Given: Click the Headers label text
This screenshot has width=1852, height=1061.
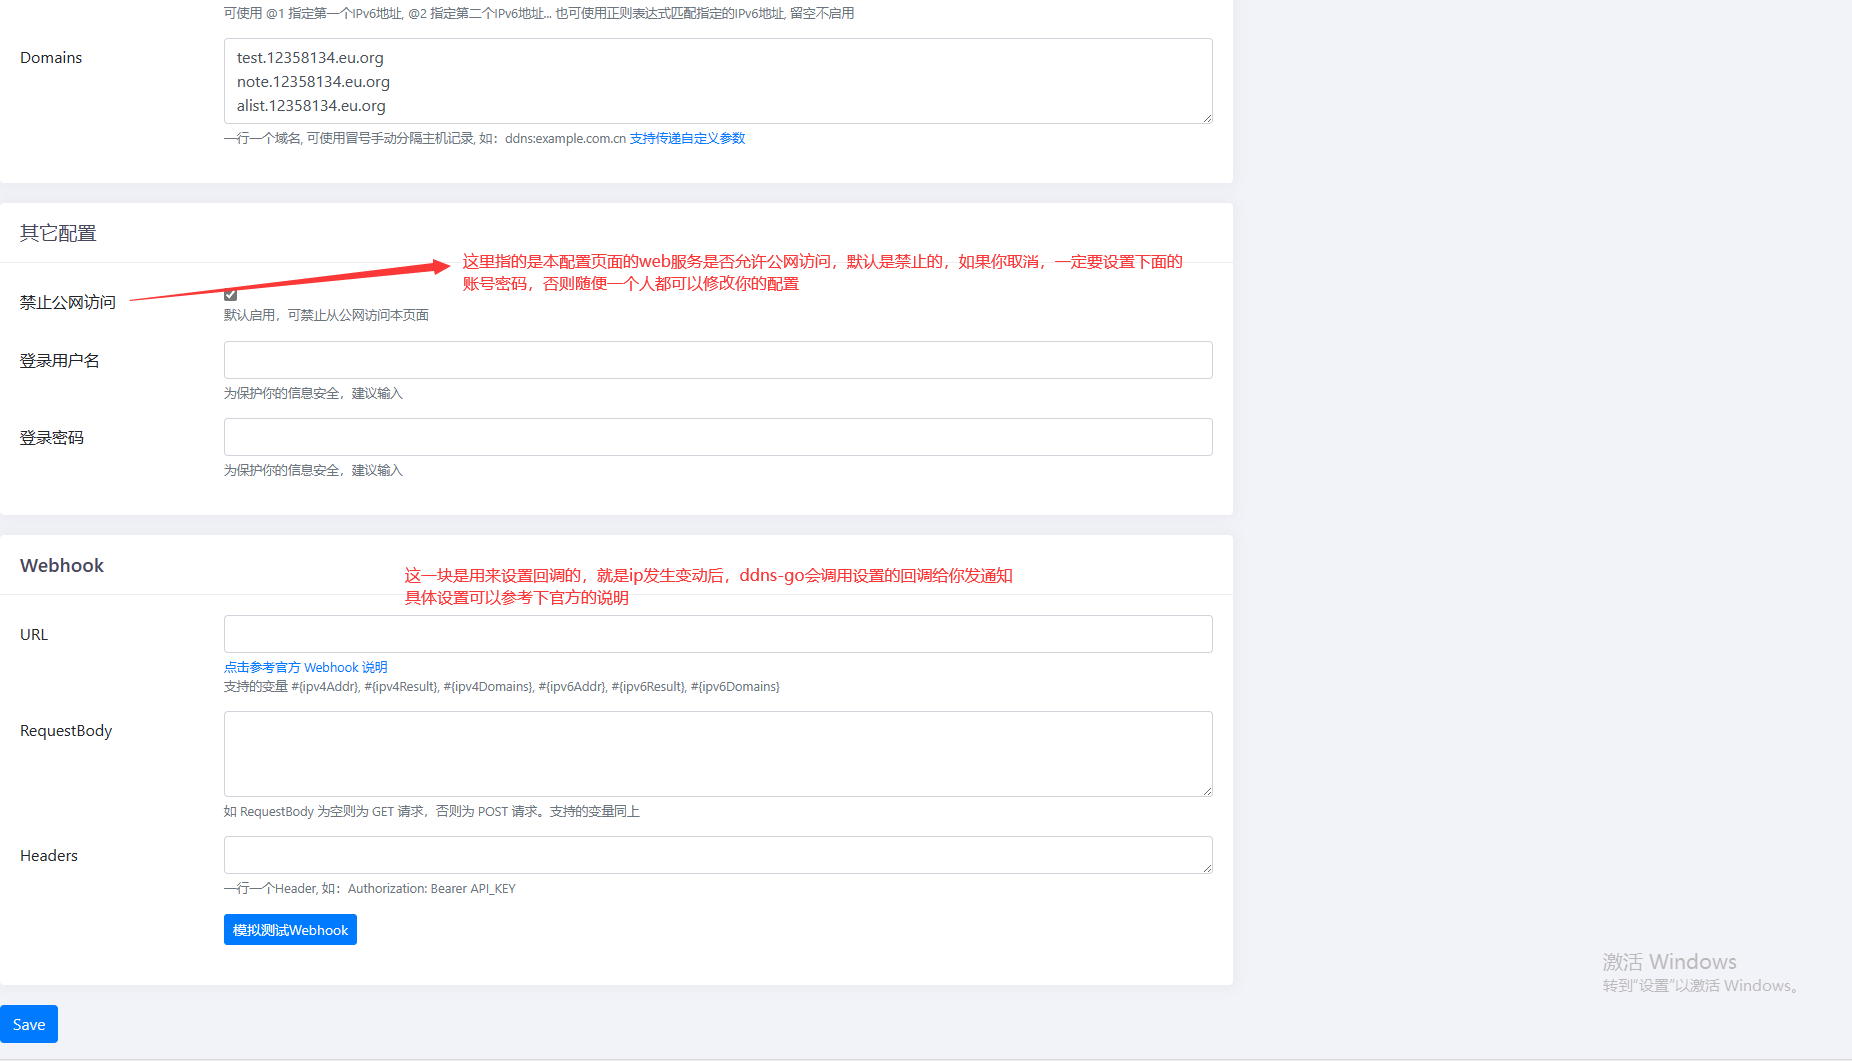Looking at the screenshot, I should click(x=49, y=856).
